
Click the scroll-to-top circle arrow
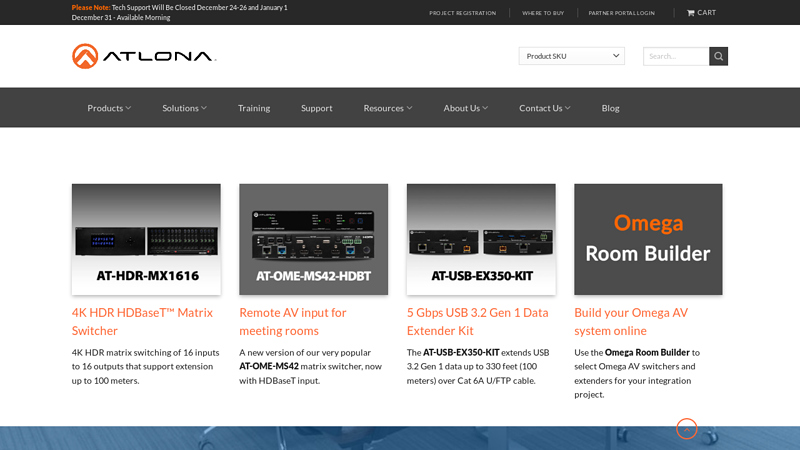[x=687, y=429]
